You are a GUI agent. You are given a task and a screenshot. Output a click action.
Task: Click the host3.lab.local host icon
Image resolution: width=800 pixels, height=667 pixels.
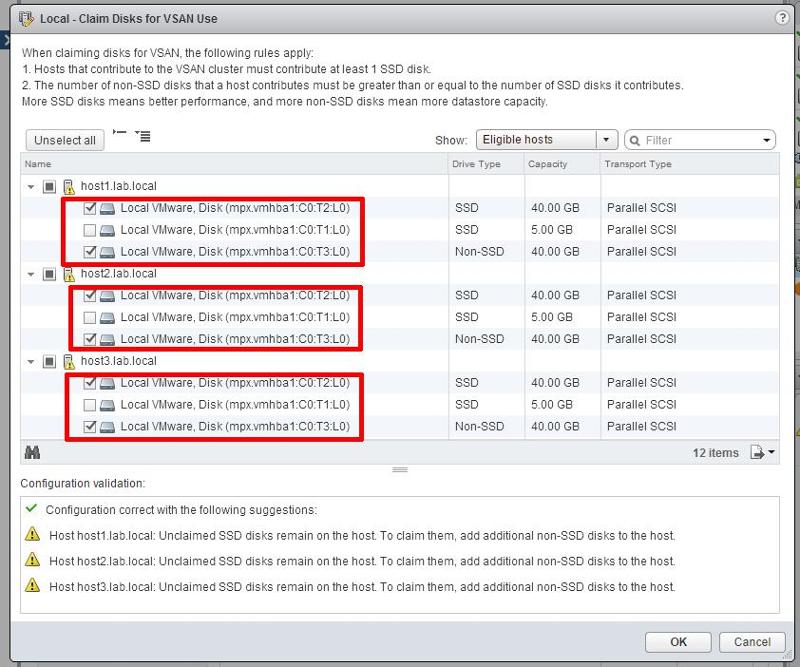[x=69, y=361]
